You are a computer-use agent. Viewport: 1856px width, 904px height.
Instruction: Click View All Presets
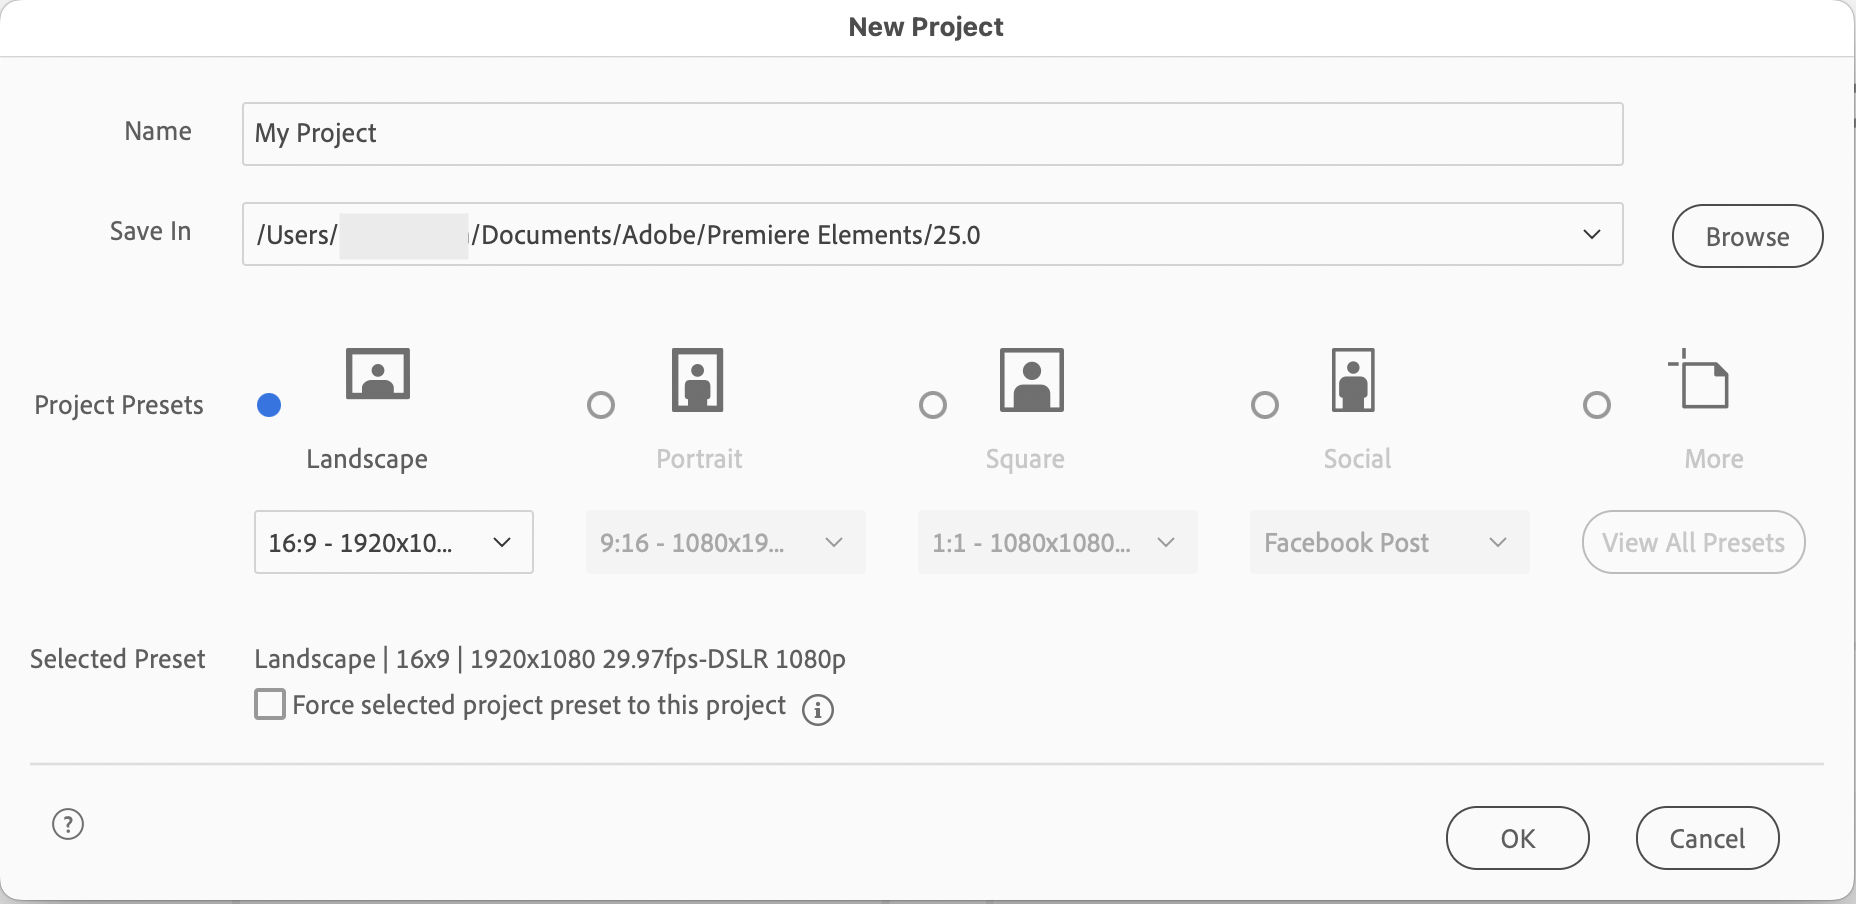pyautogui.click(x=1692, y=542)
